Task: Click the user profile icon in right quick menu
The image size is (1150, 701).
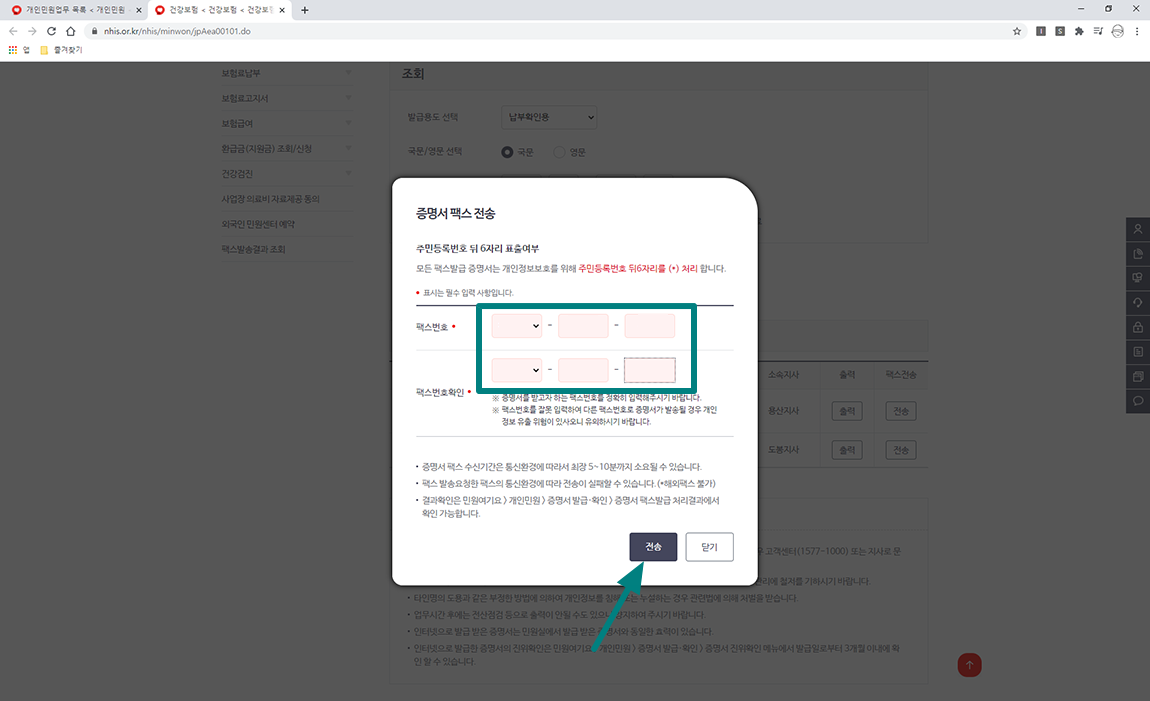Action: coord(1138,229)
